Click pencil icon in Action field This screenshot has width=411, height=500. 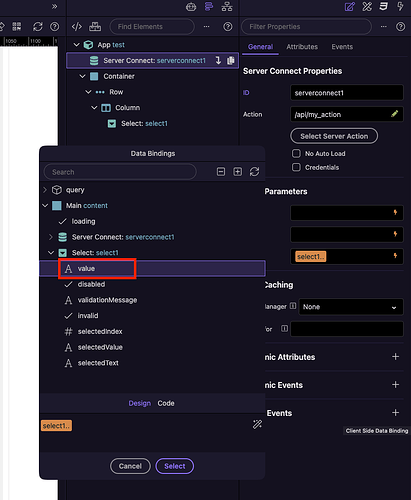[395, 114]
